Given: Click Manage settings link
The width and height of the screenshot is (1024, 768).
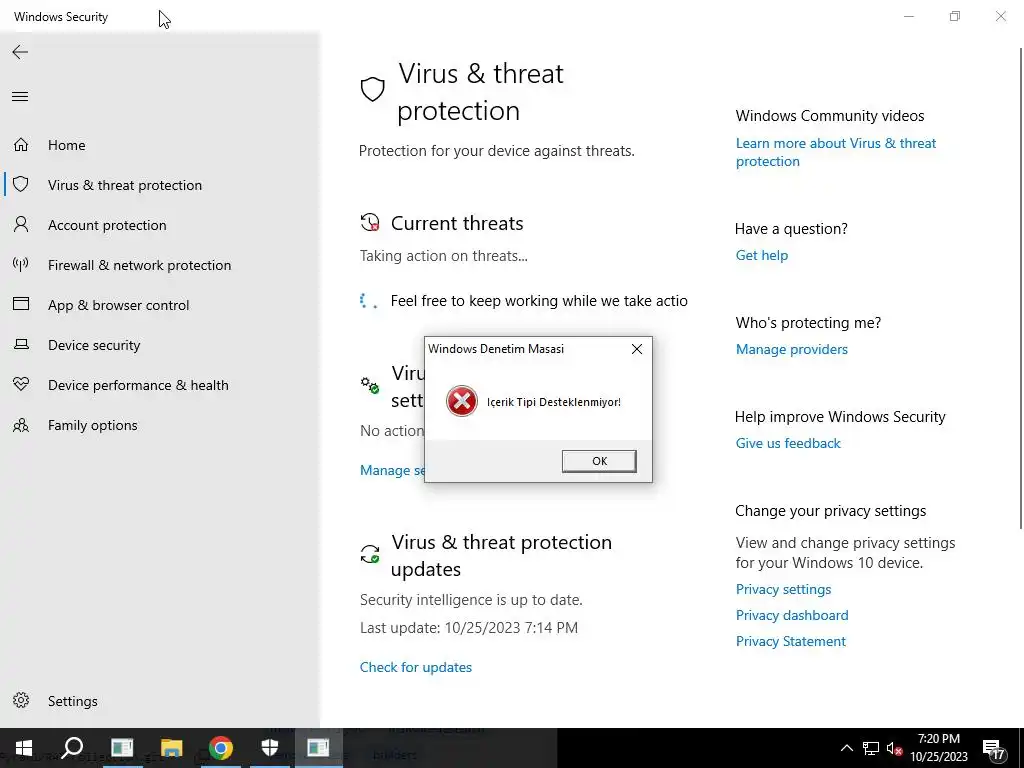Looking at the screenshot, I should coord(392,470).
